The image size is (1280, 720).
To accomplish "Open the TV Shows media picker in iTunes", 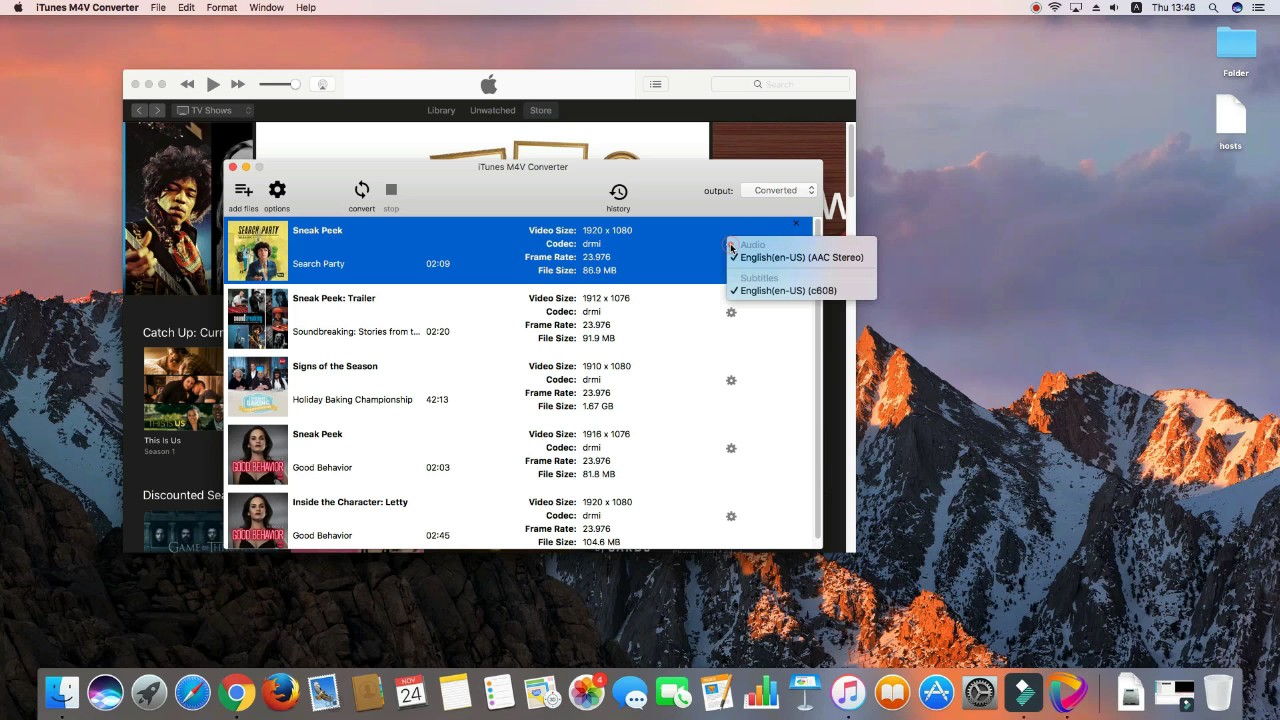I will click(212, 110).
